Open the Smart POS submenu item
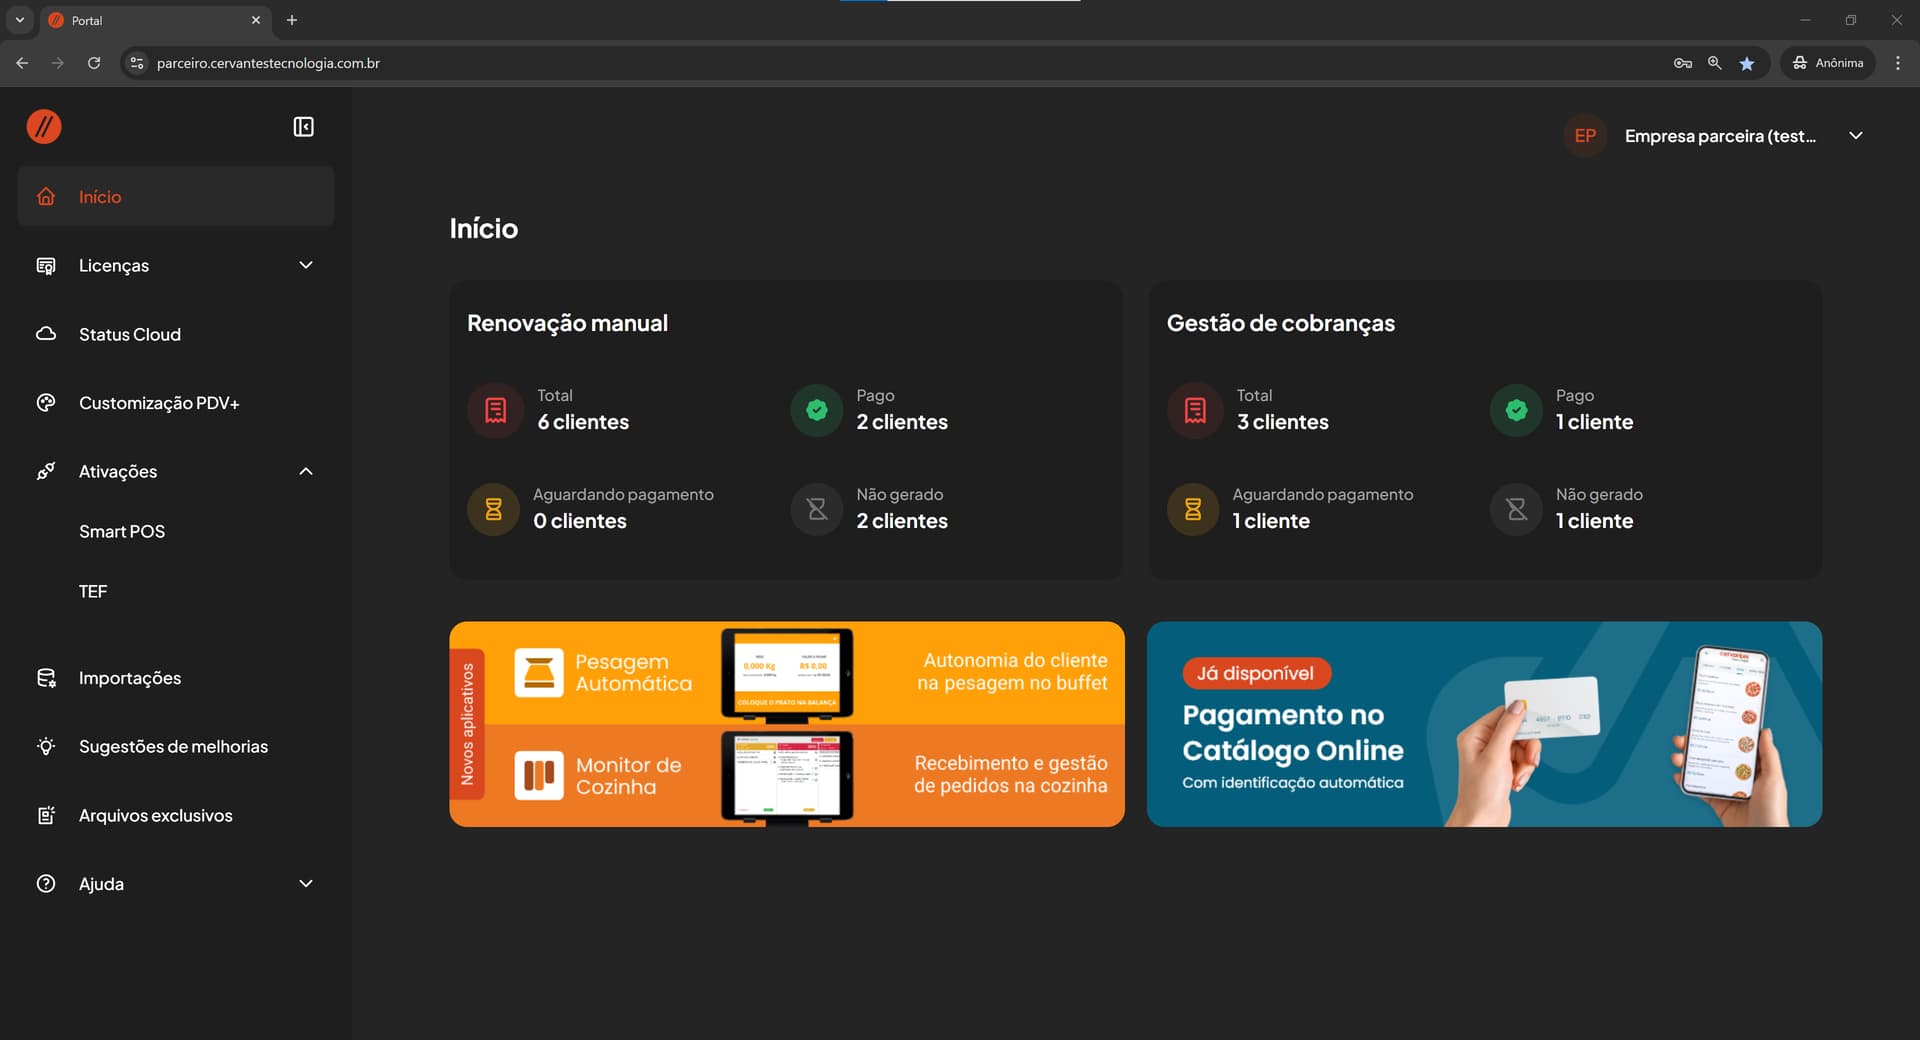This screenshot has width=1920, height=1040. point(122,532)
